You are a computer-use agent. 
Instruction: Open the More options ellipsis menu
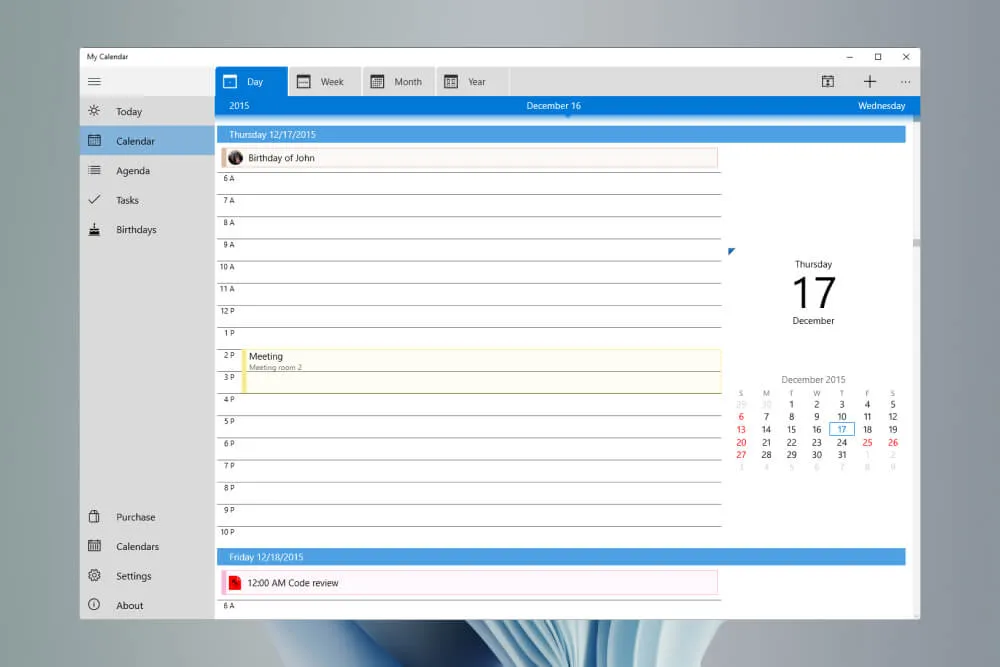coord(905,81)
